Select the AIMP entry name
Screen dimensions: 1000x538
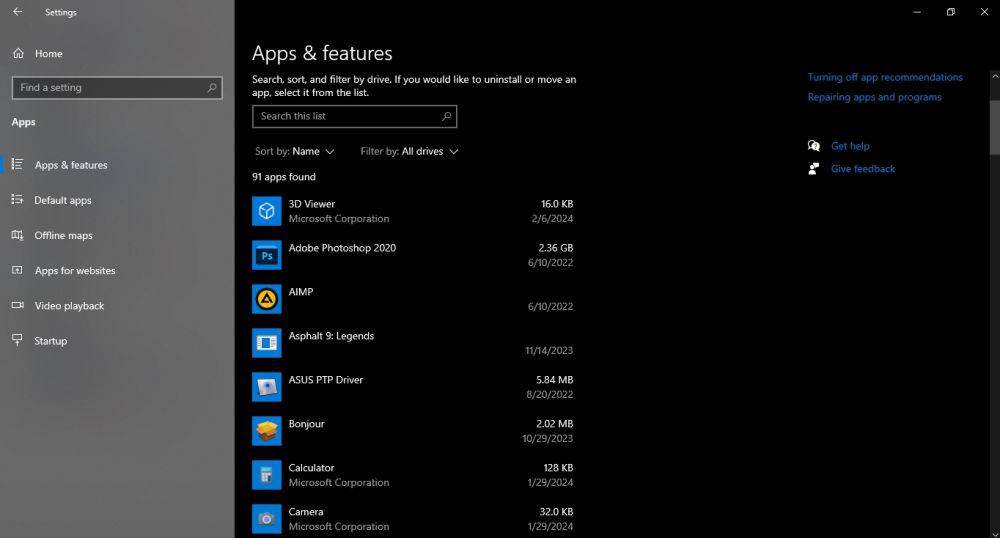coord(300,292)
